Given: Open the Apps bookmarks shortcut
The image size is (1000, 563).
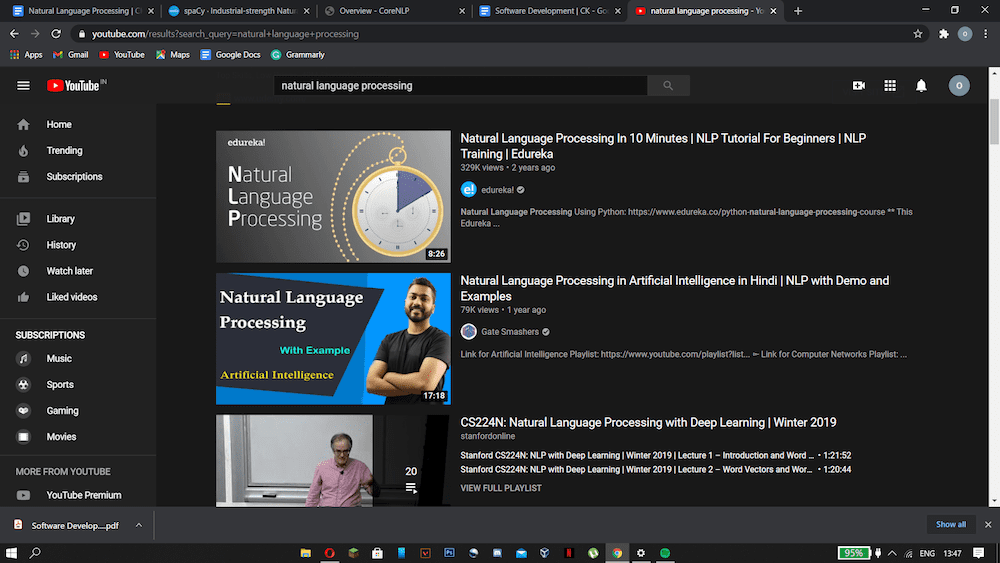Looking at the screenshot, I should 26,55.
